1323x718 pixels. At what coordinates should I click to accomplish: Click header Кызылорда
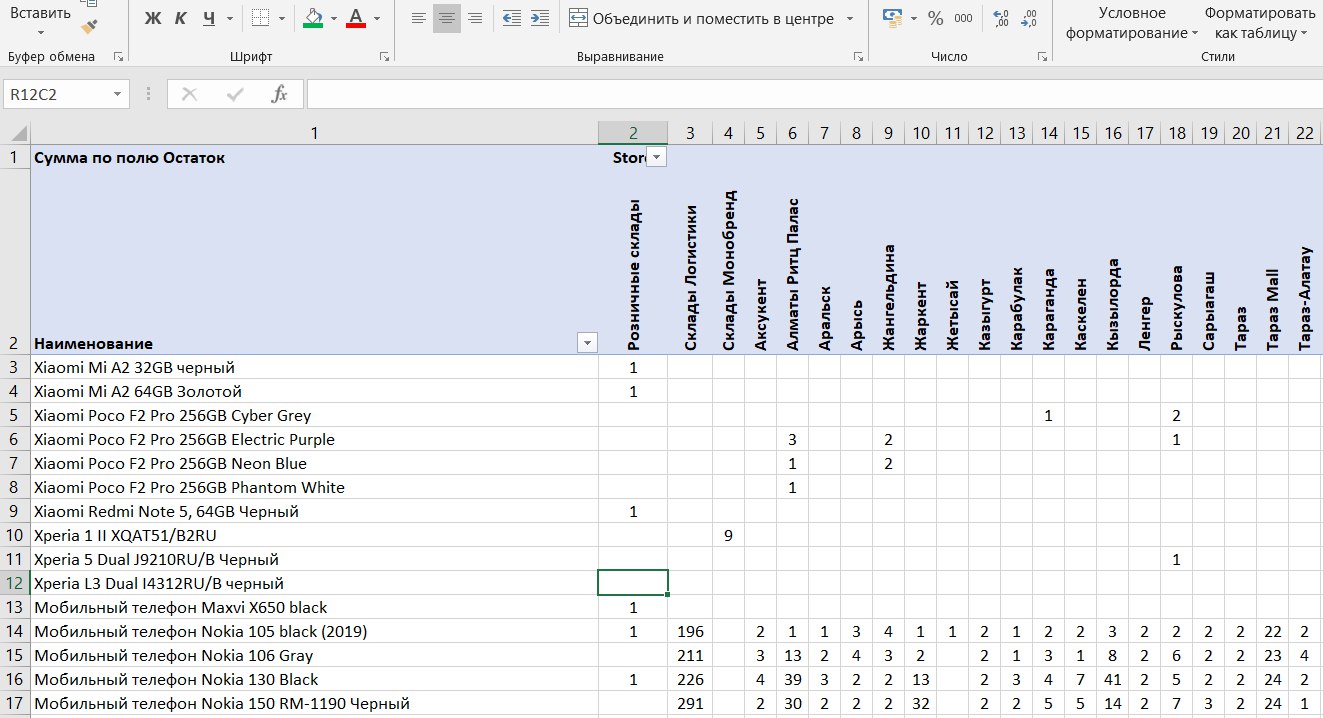coord(1114,305)
